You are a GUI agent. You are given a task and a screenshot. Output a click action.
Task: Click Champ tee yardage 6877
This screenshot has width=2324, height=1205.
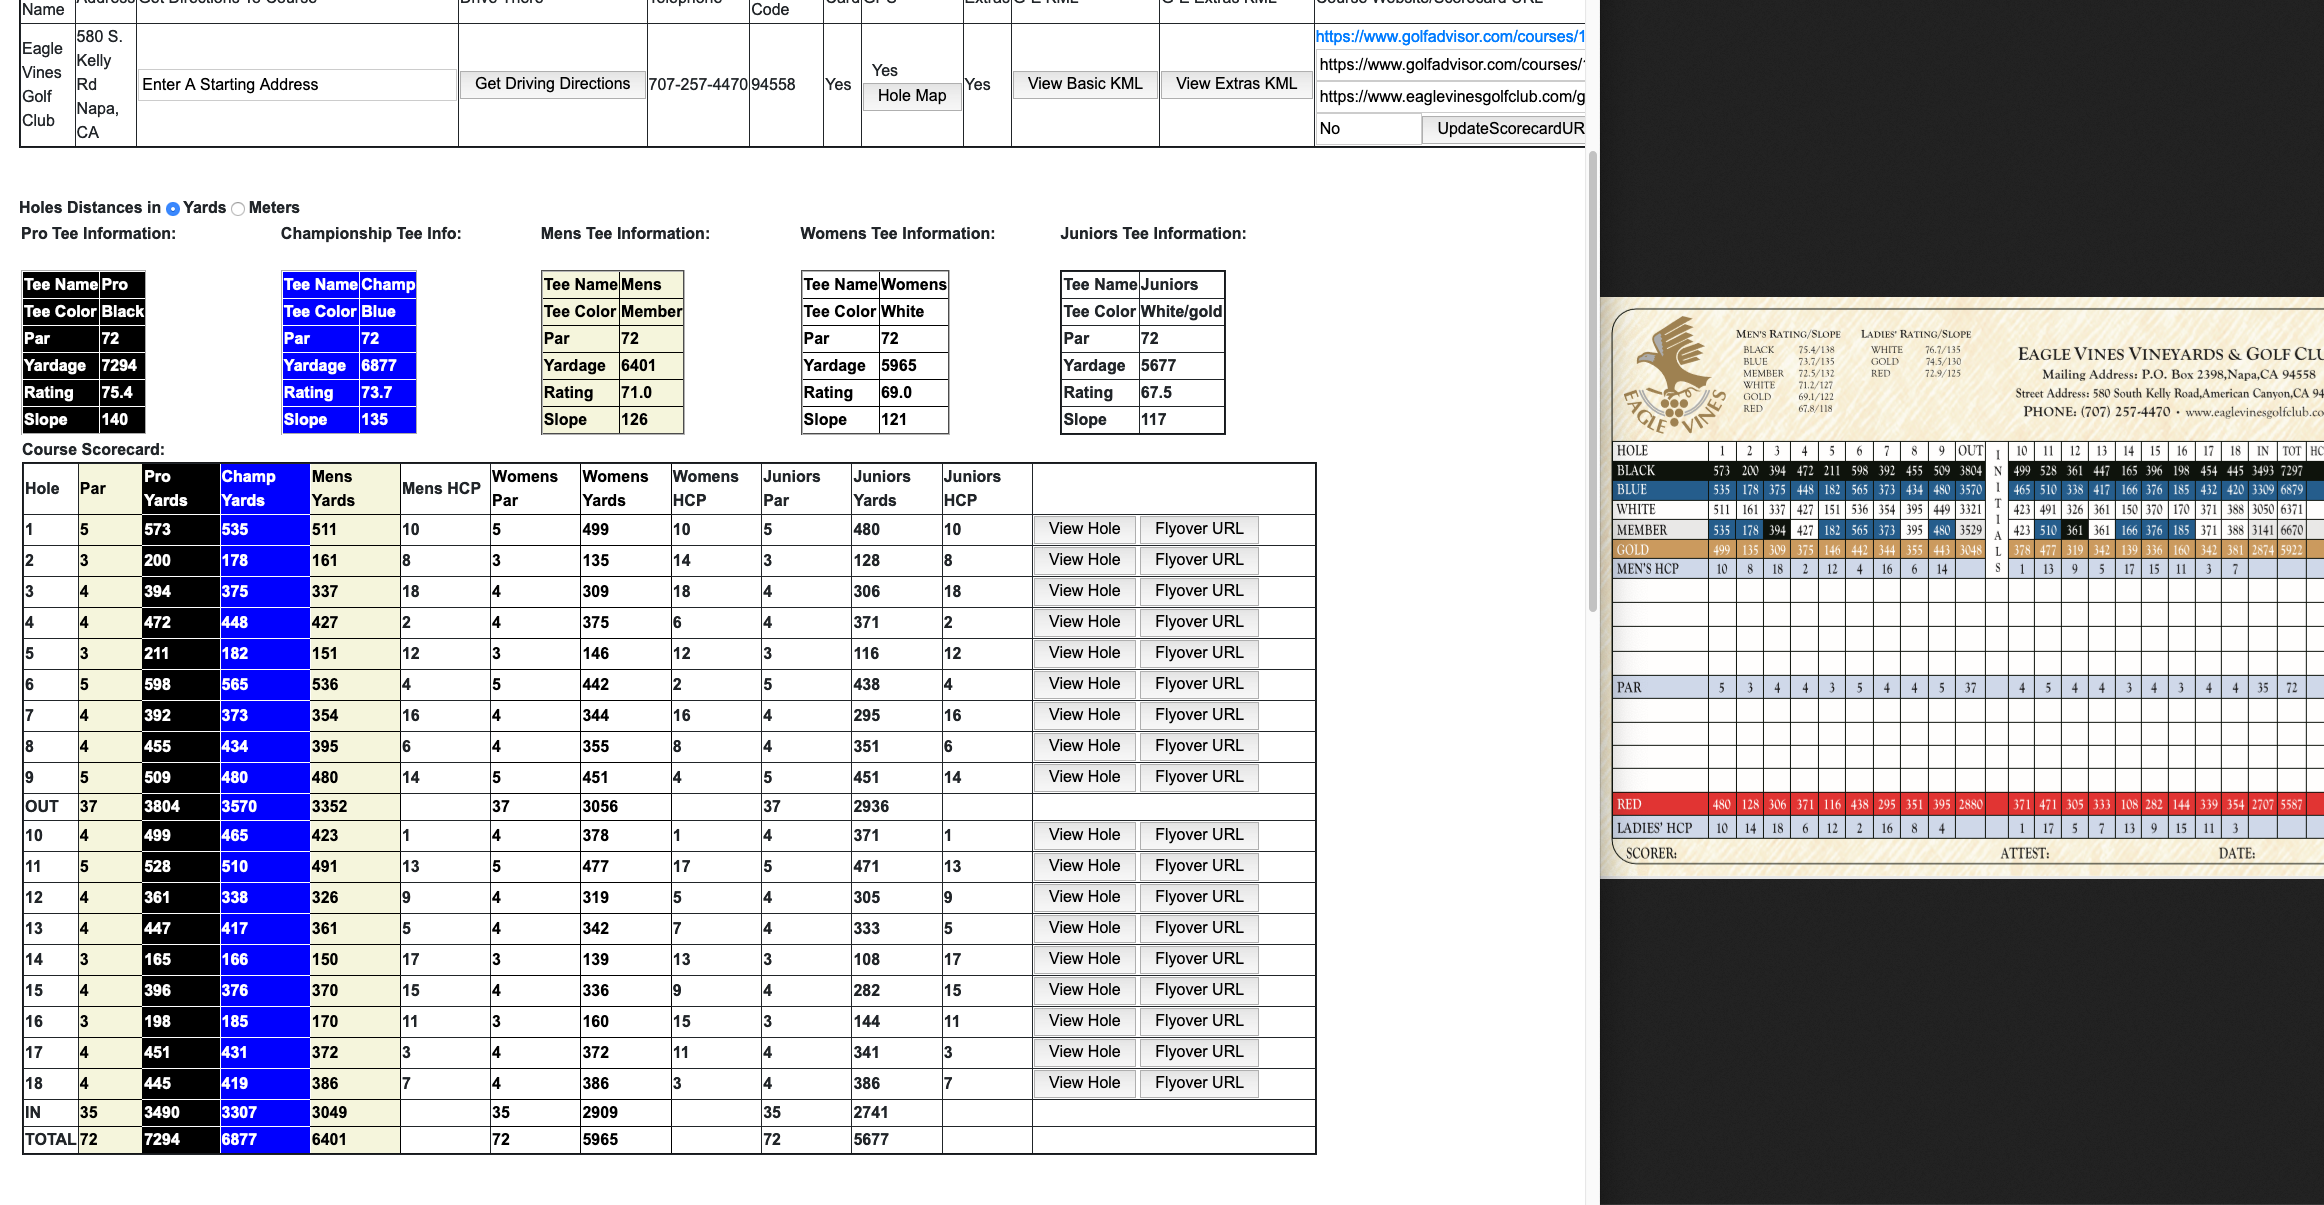379,366
